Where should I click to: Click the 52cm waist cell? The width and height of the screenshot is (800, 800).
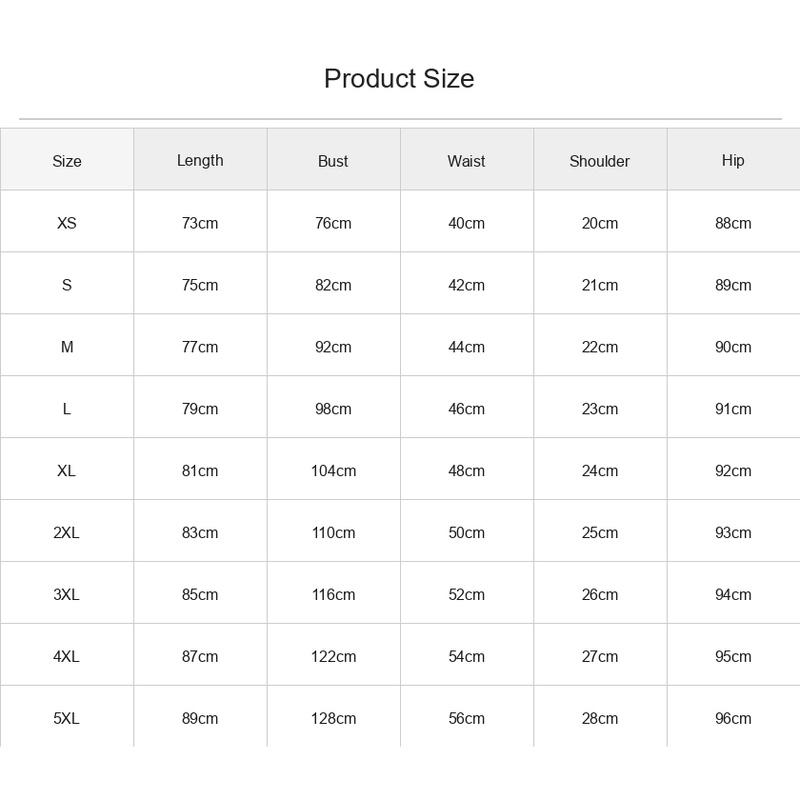pos(466,594)
